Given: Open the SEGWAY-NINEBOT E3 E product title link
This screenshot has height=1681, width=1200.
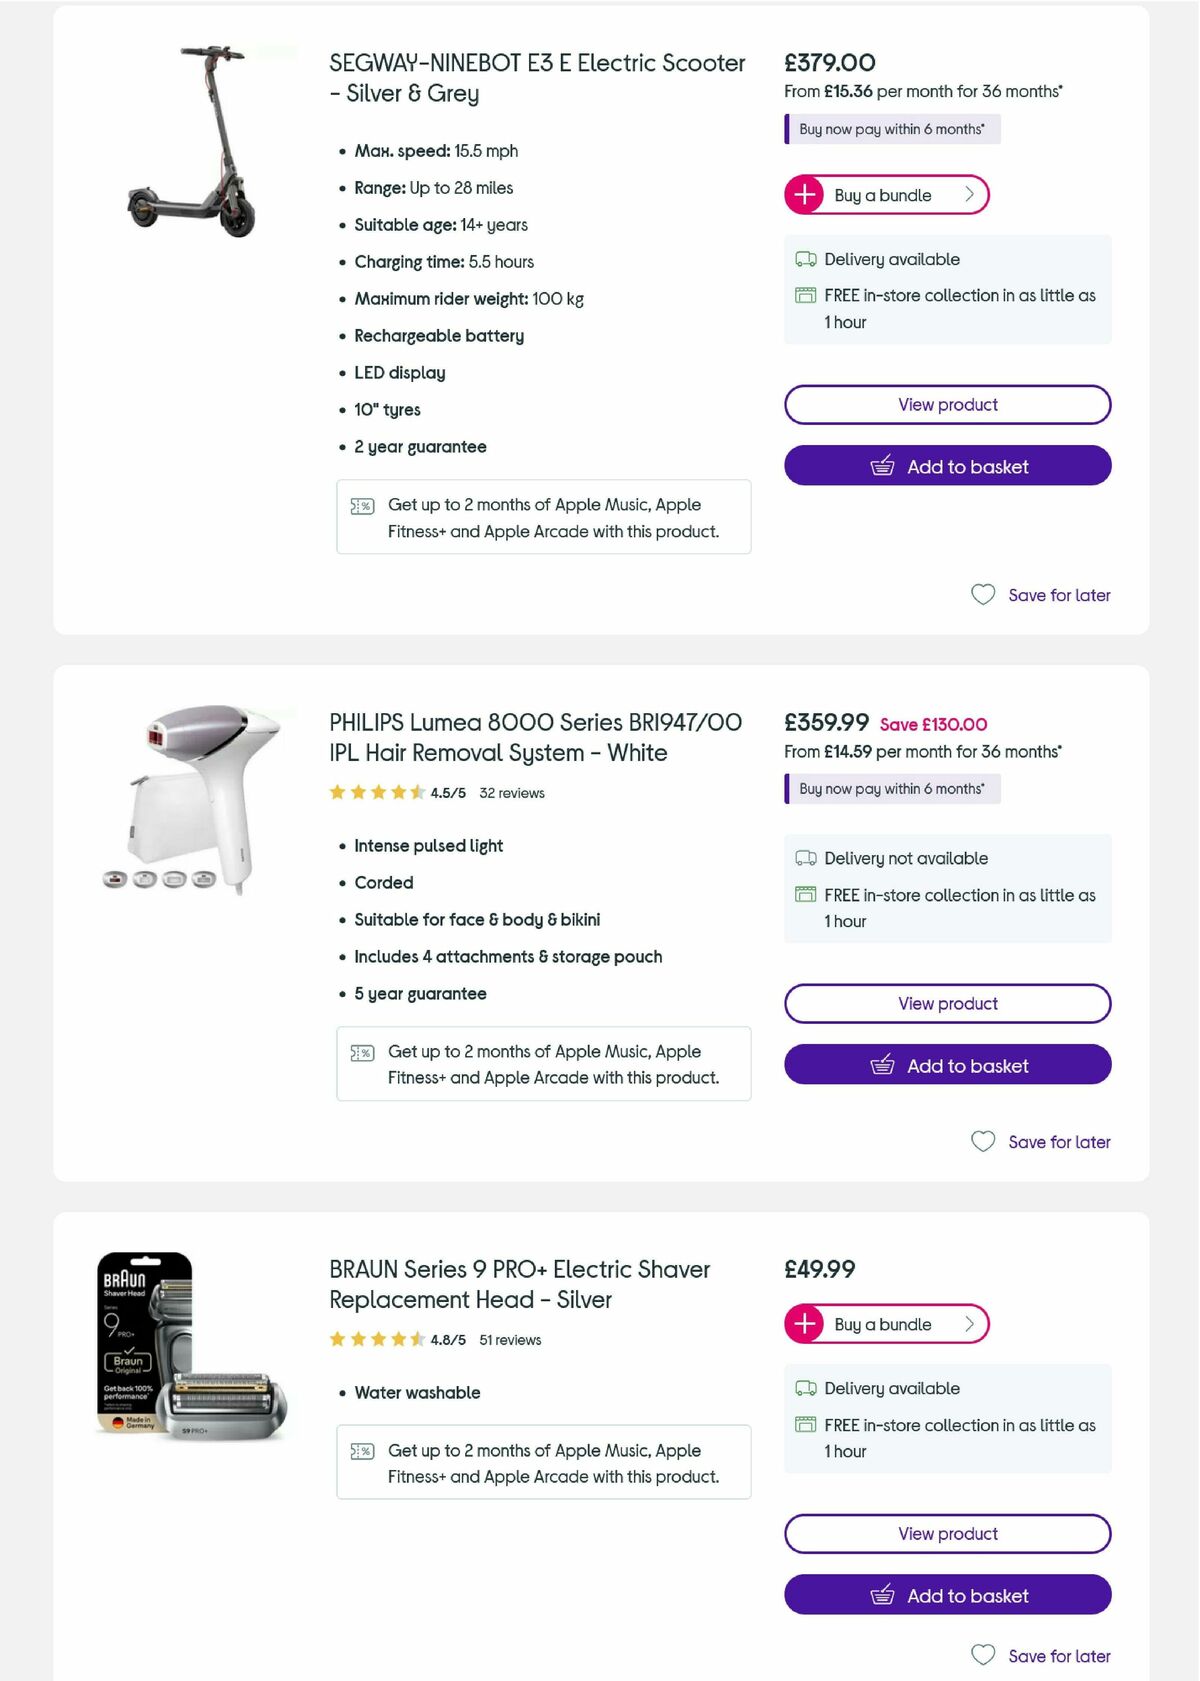Looking at the screenshot, I should [536, 77].
